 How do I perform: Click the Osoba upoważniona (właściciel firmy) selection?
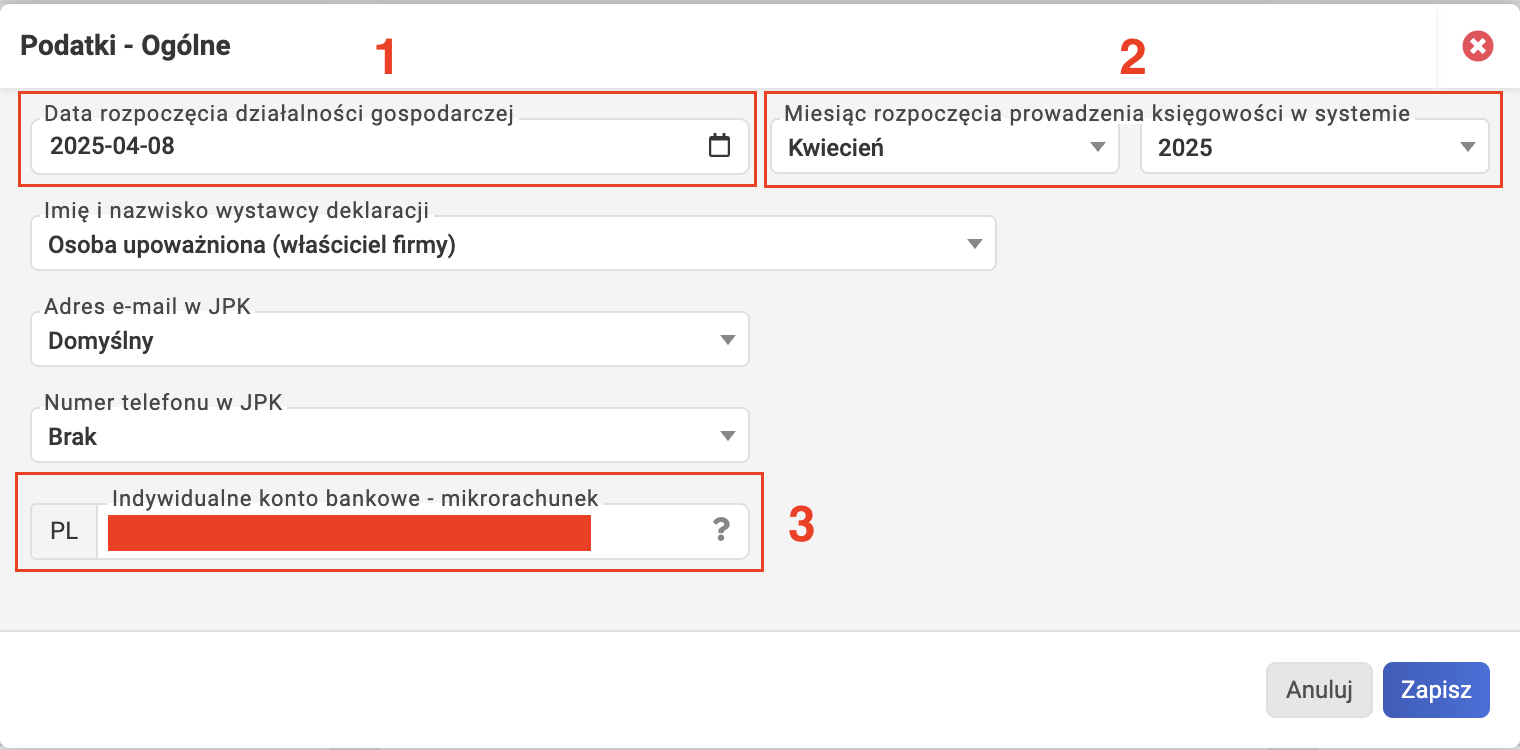(252, 245)
